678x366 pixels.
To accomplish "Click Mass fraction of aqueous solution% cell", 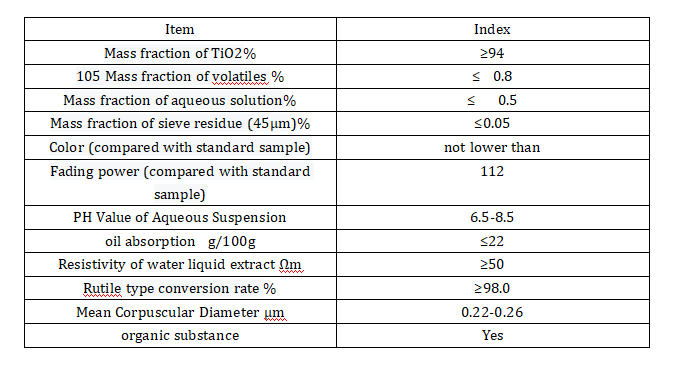I will (x=180, y=100).
